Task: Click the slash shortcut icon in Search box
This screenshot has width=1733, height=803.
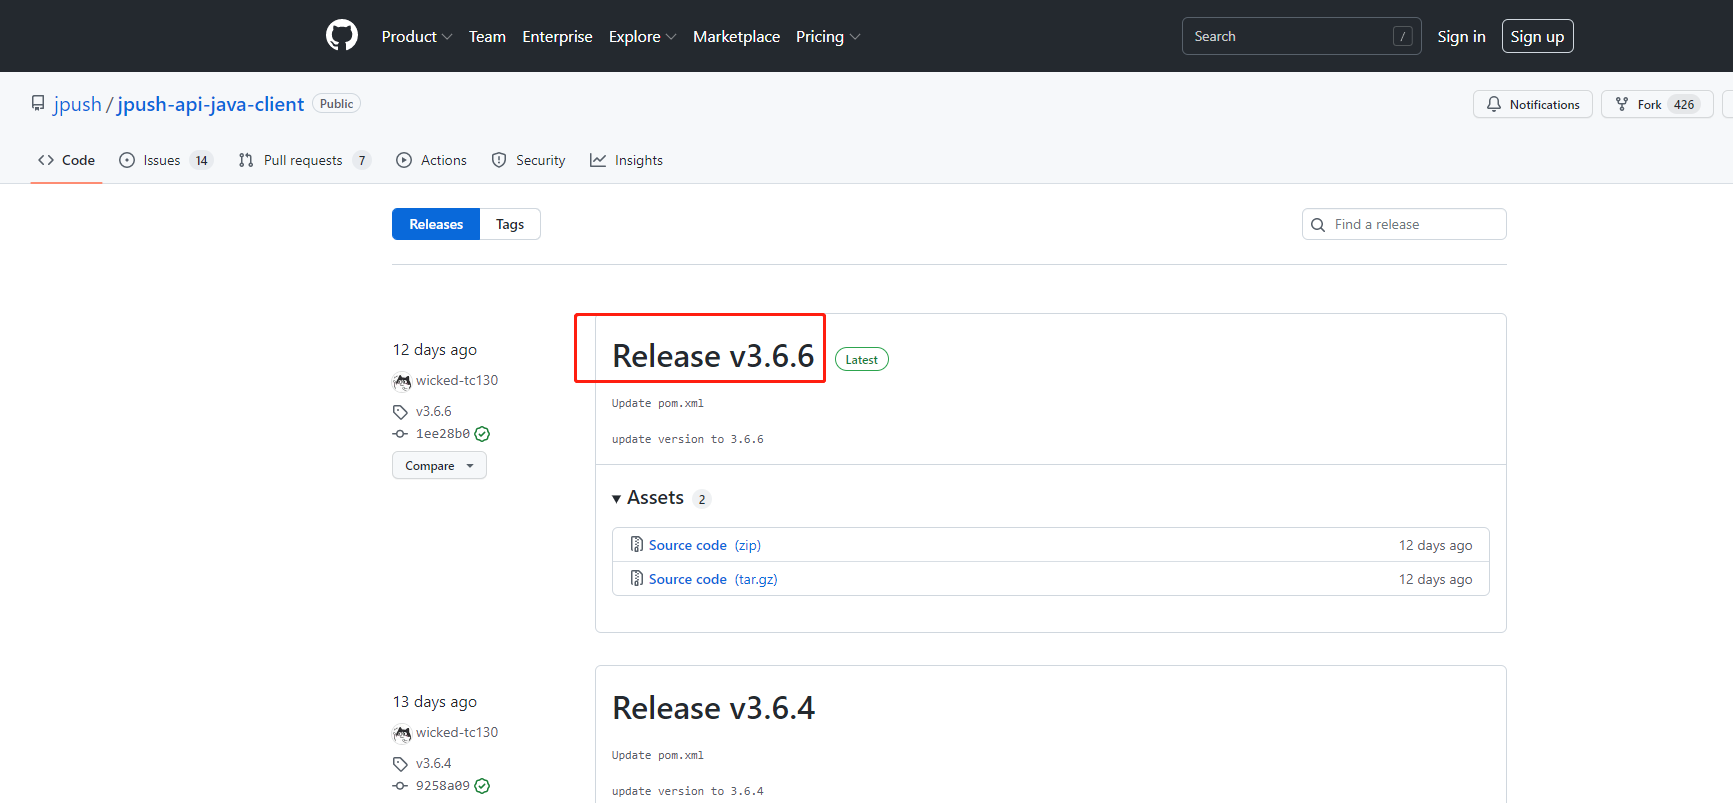Action: coord(1403,36)
